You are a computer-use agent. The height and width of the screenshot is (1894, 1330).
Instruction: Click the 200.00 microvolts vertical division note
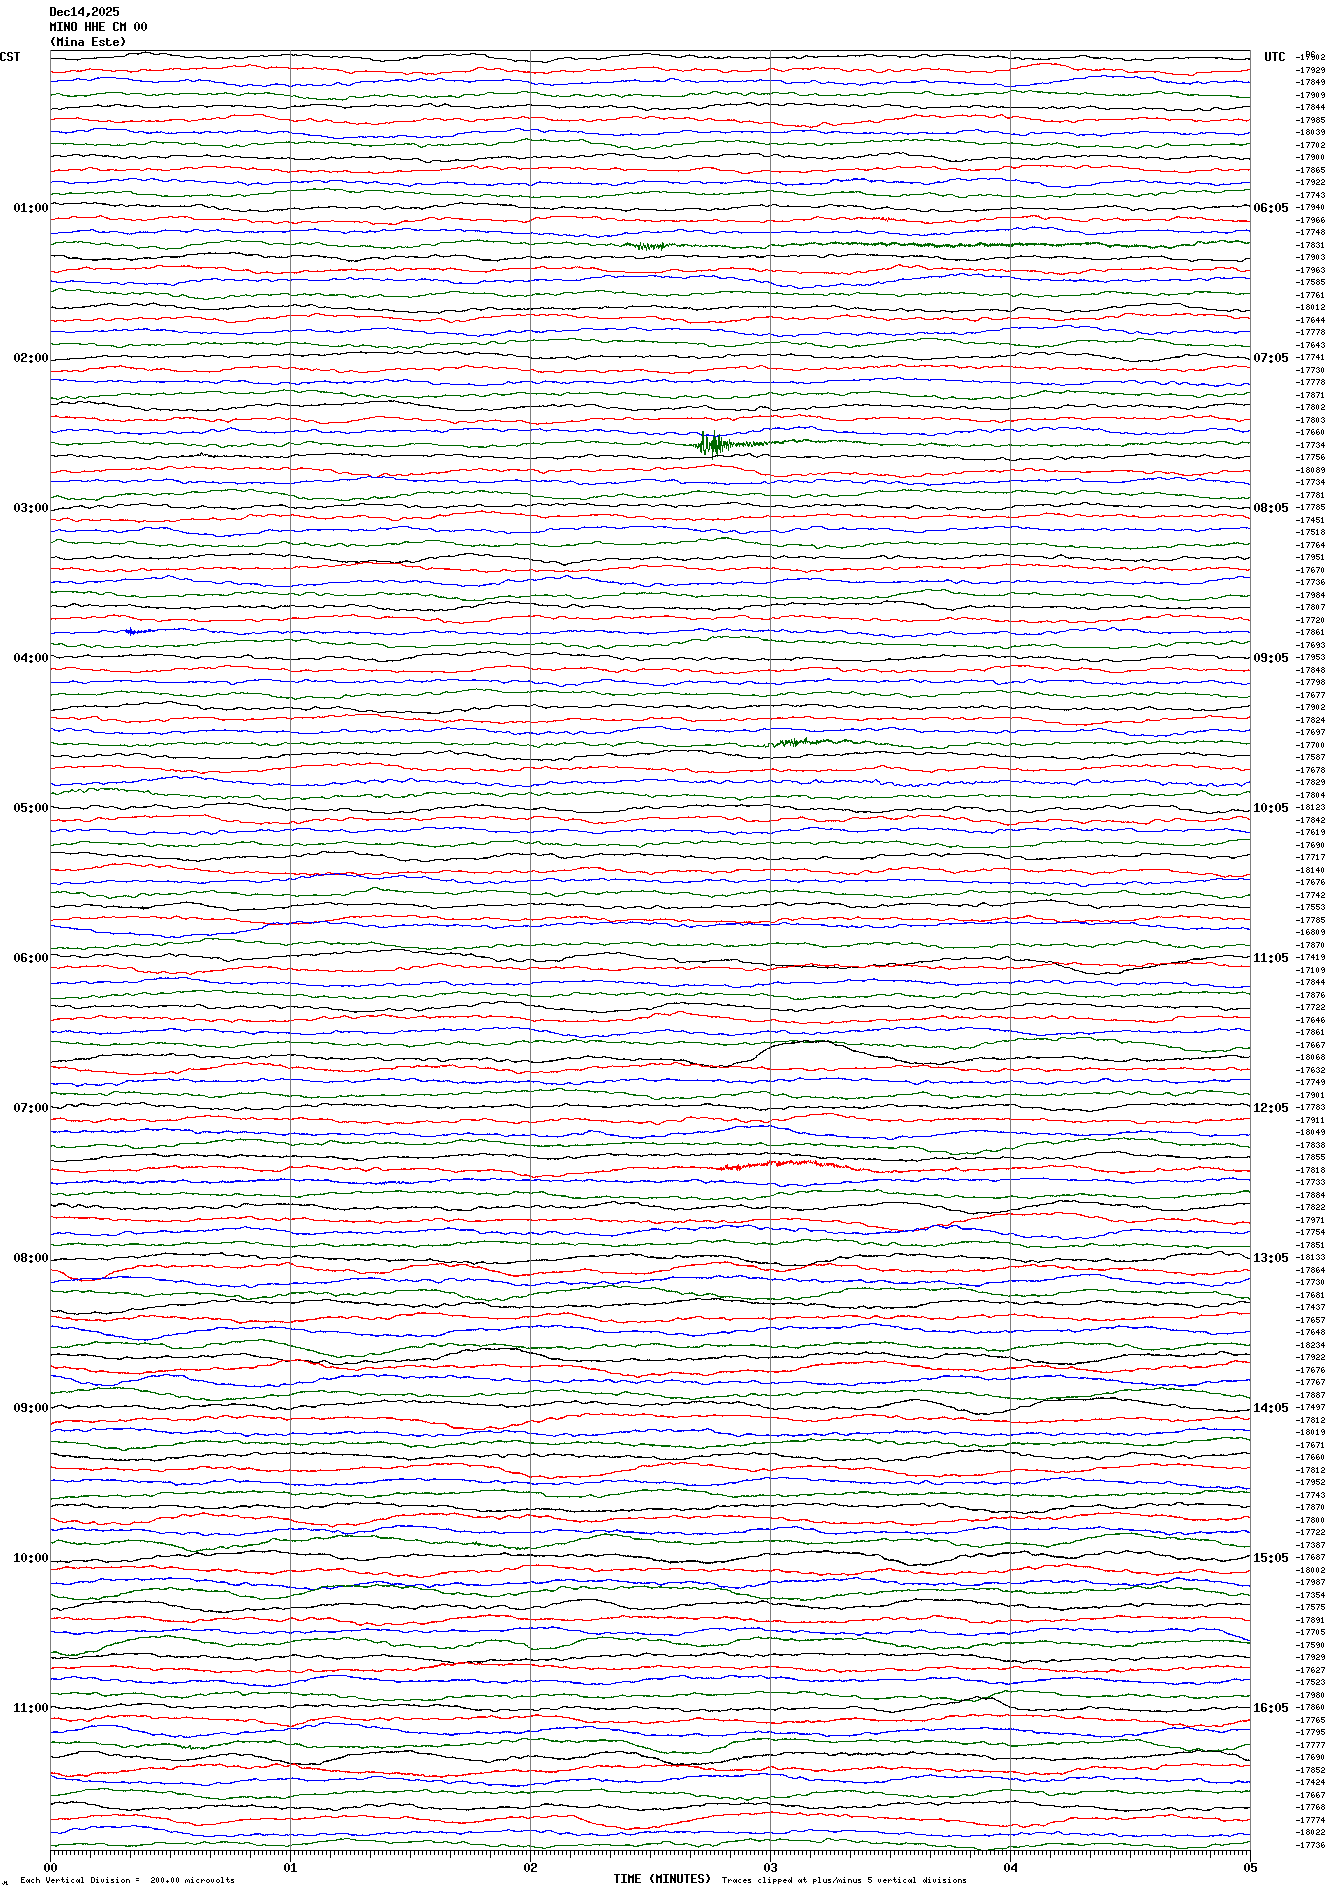click(x=127, y=1880)
